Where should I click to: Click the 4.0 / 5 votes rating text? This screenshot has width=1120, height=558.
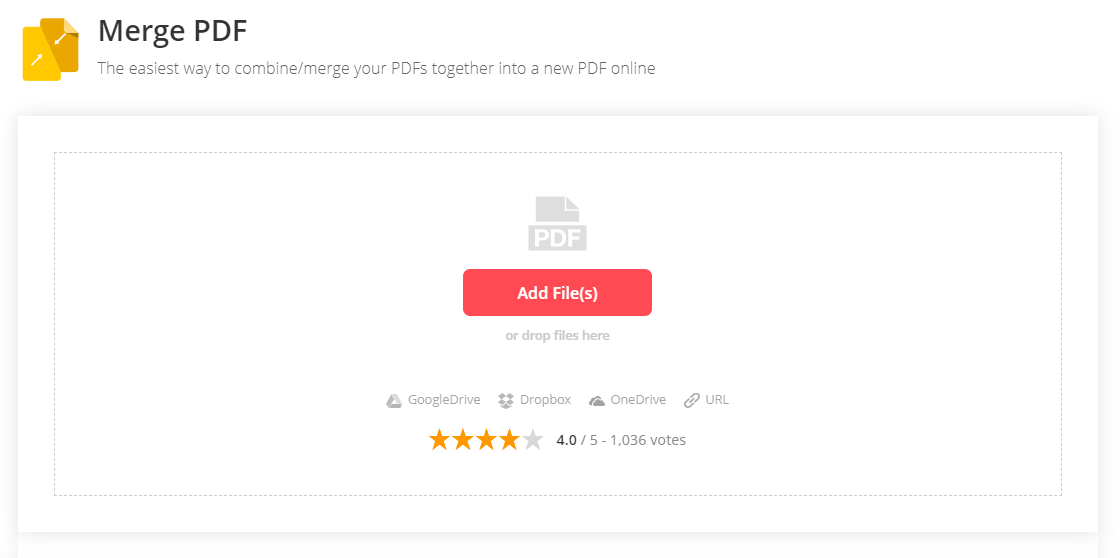coord(621,440)
